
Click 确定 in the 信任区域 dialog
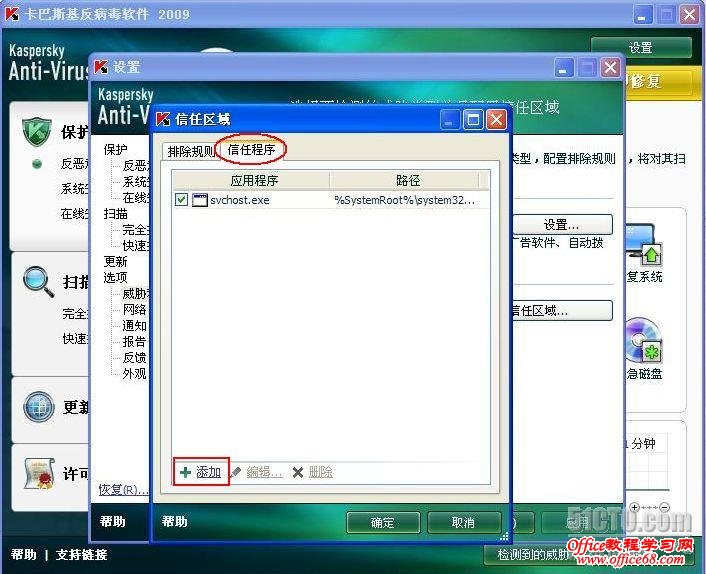coord(383,522)
